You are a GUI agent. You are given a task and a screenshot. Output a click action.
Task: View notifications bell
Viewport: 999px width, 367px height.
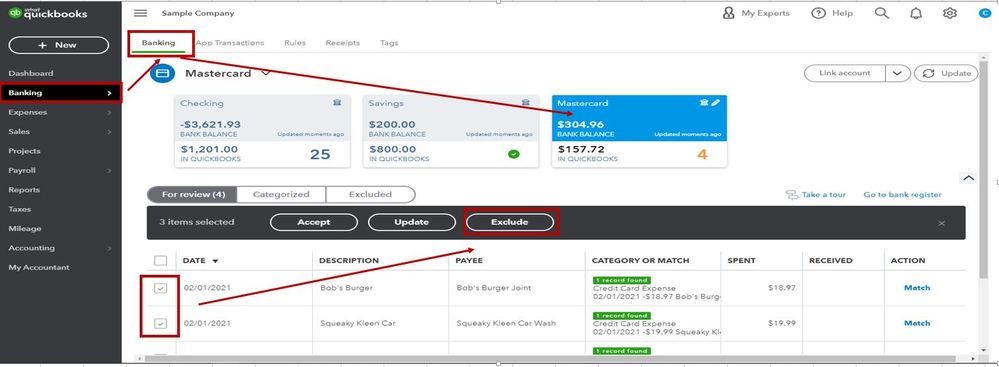click(x=916, y=13)
